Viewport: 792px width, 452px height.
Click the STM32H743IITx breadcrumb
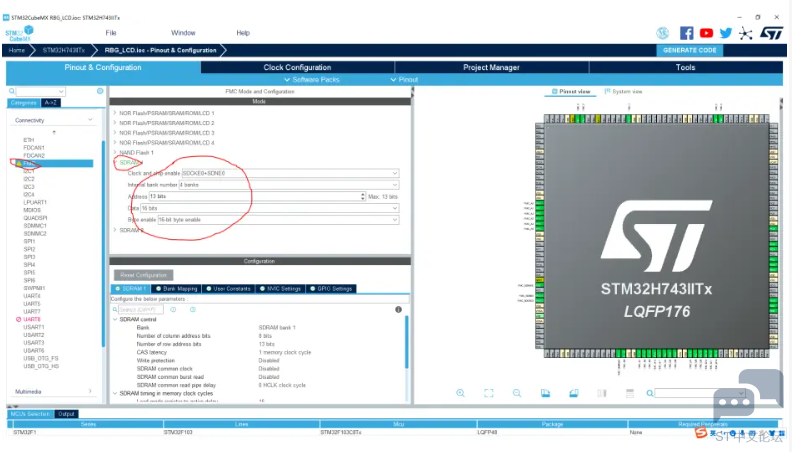click(x=64, y=50)
